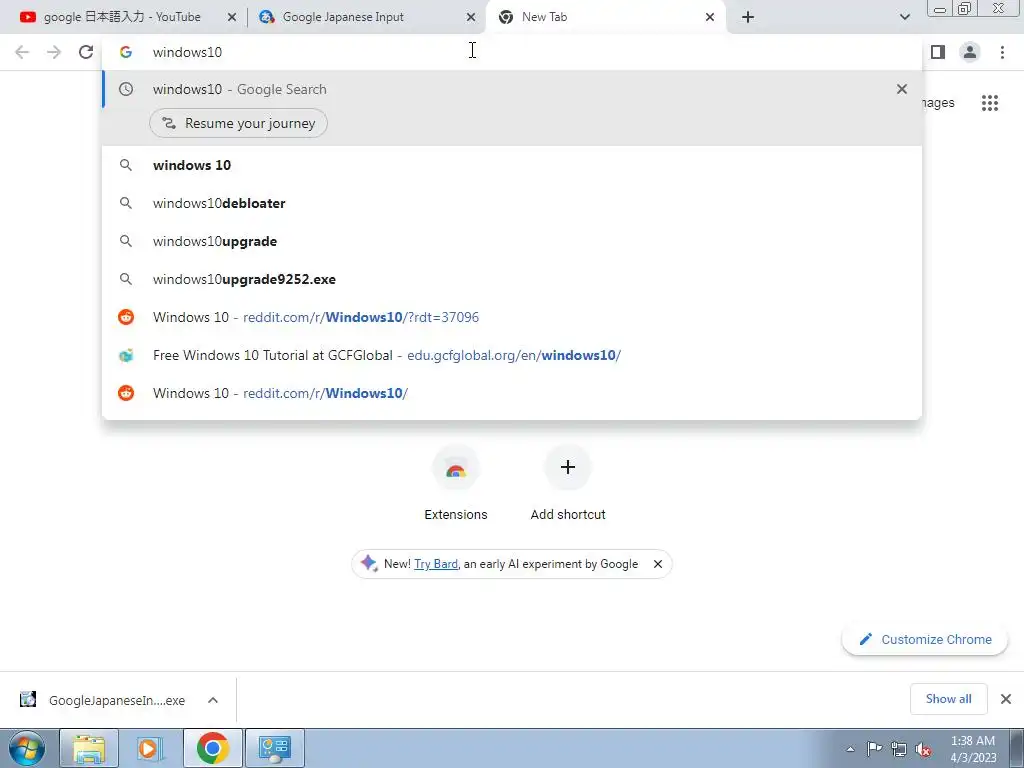The image size is (1024, 768).
Task: Open the Windows Start menu
Action: 27,748
